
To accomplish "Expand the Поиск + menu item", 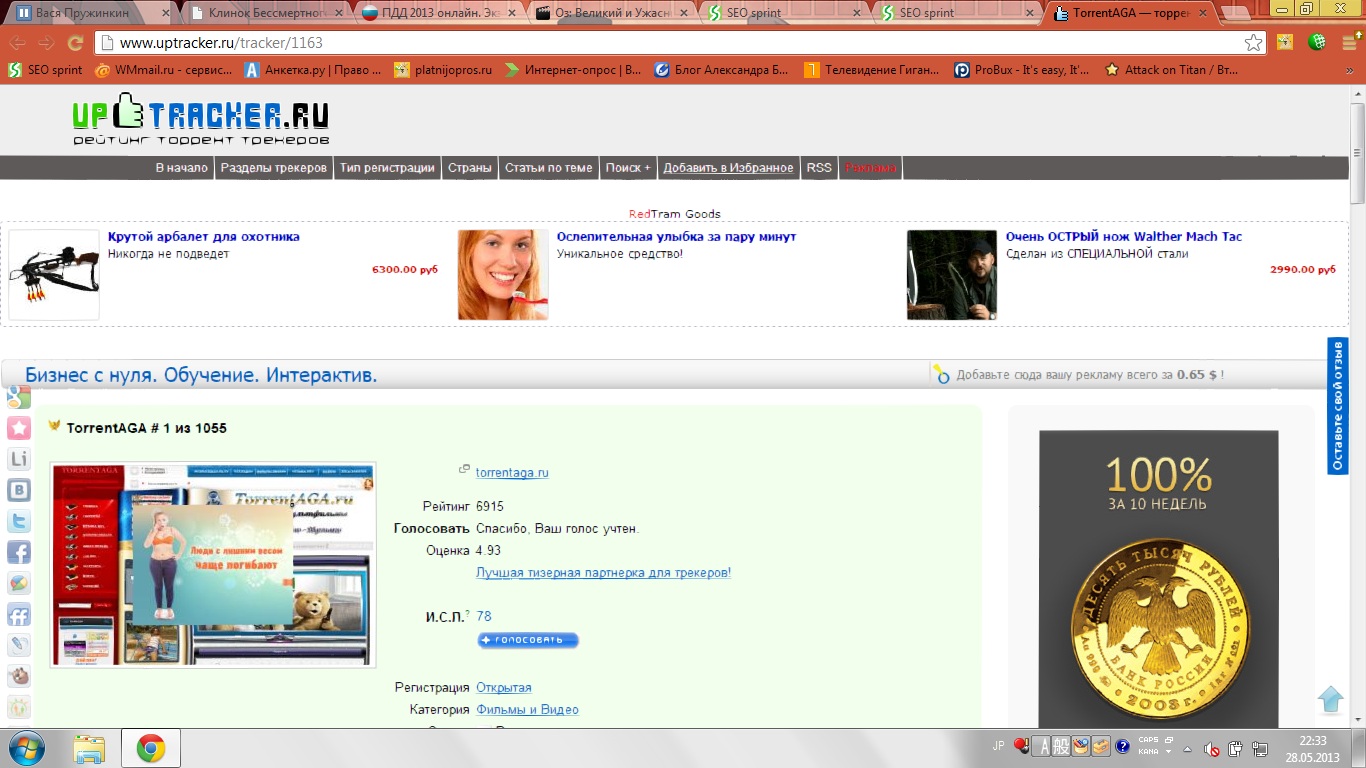I will 628,168.
